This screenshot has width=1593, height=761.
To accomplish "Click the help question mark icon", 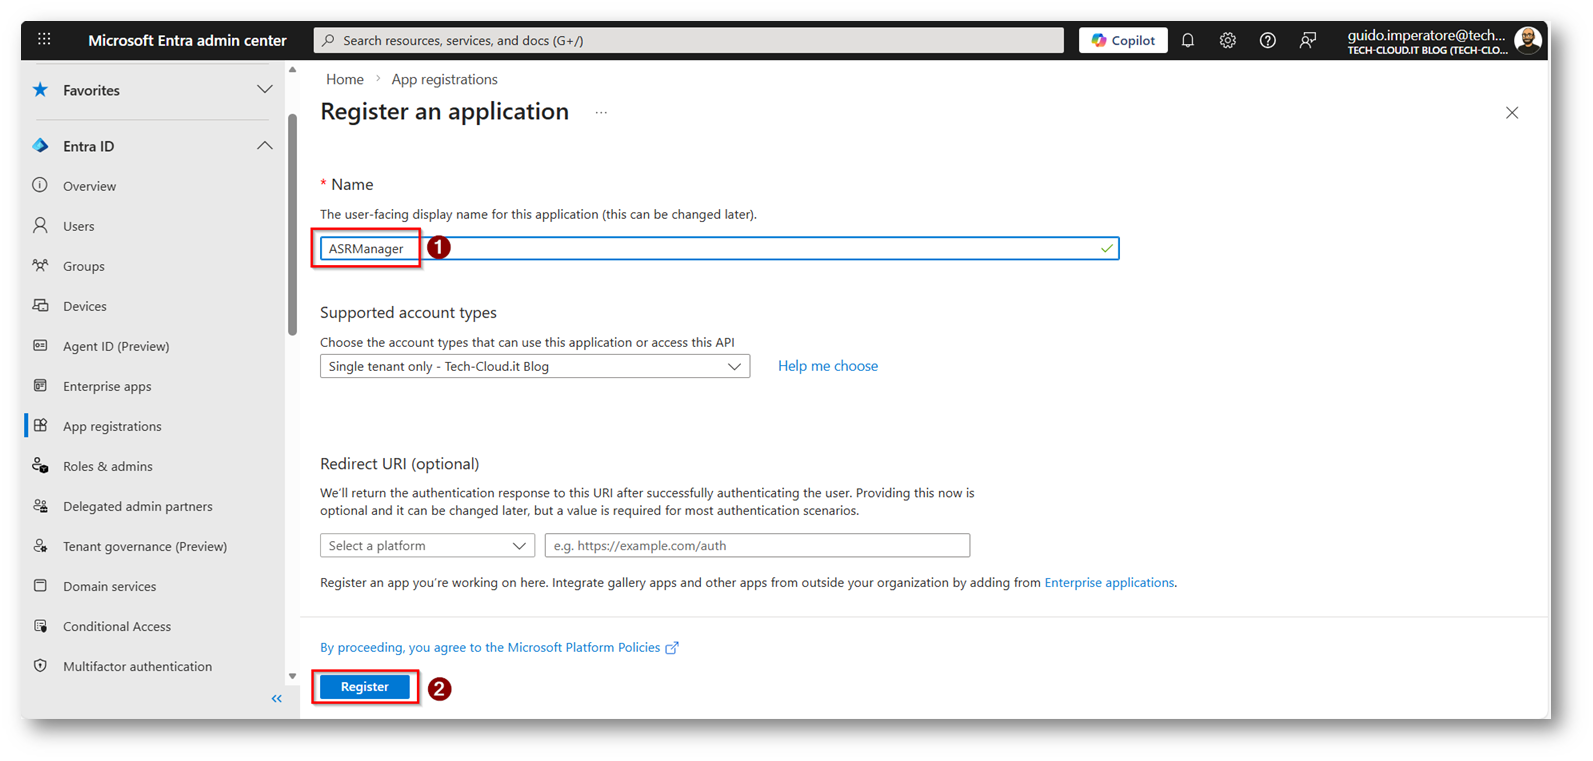I will coord(1267,40).
